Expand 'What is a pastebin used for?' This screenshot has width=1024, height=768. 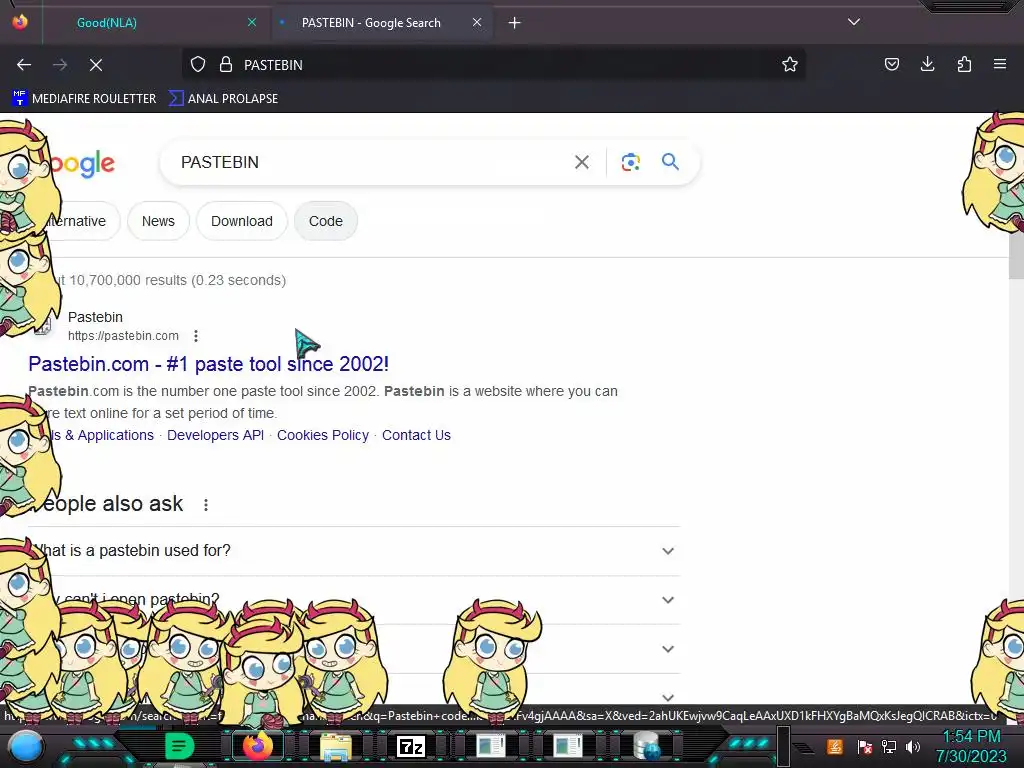click(354, 551)
